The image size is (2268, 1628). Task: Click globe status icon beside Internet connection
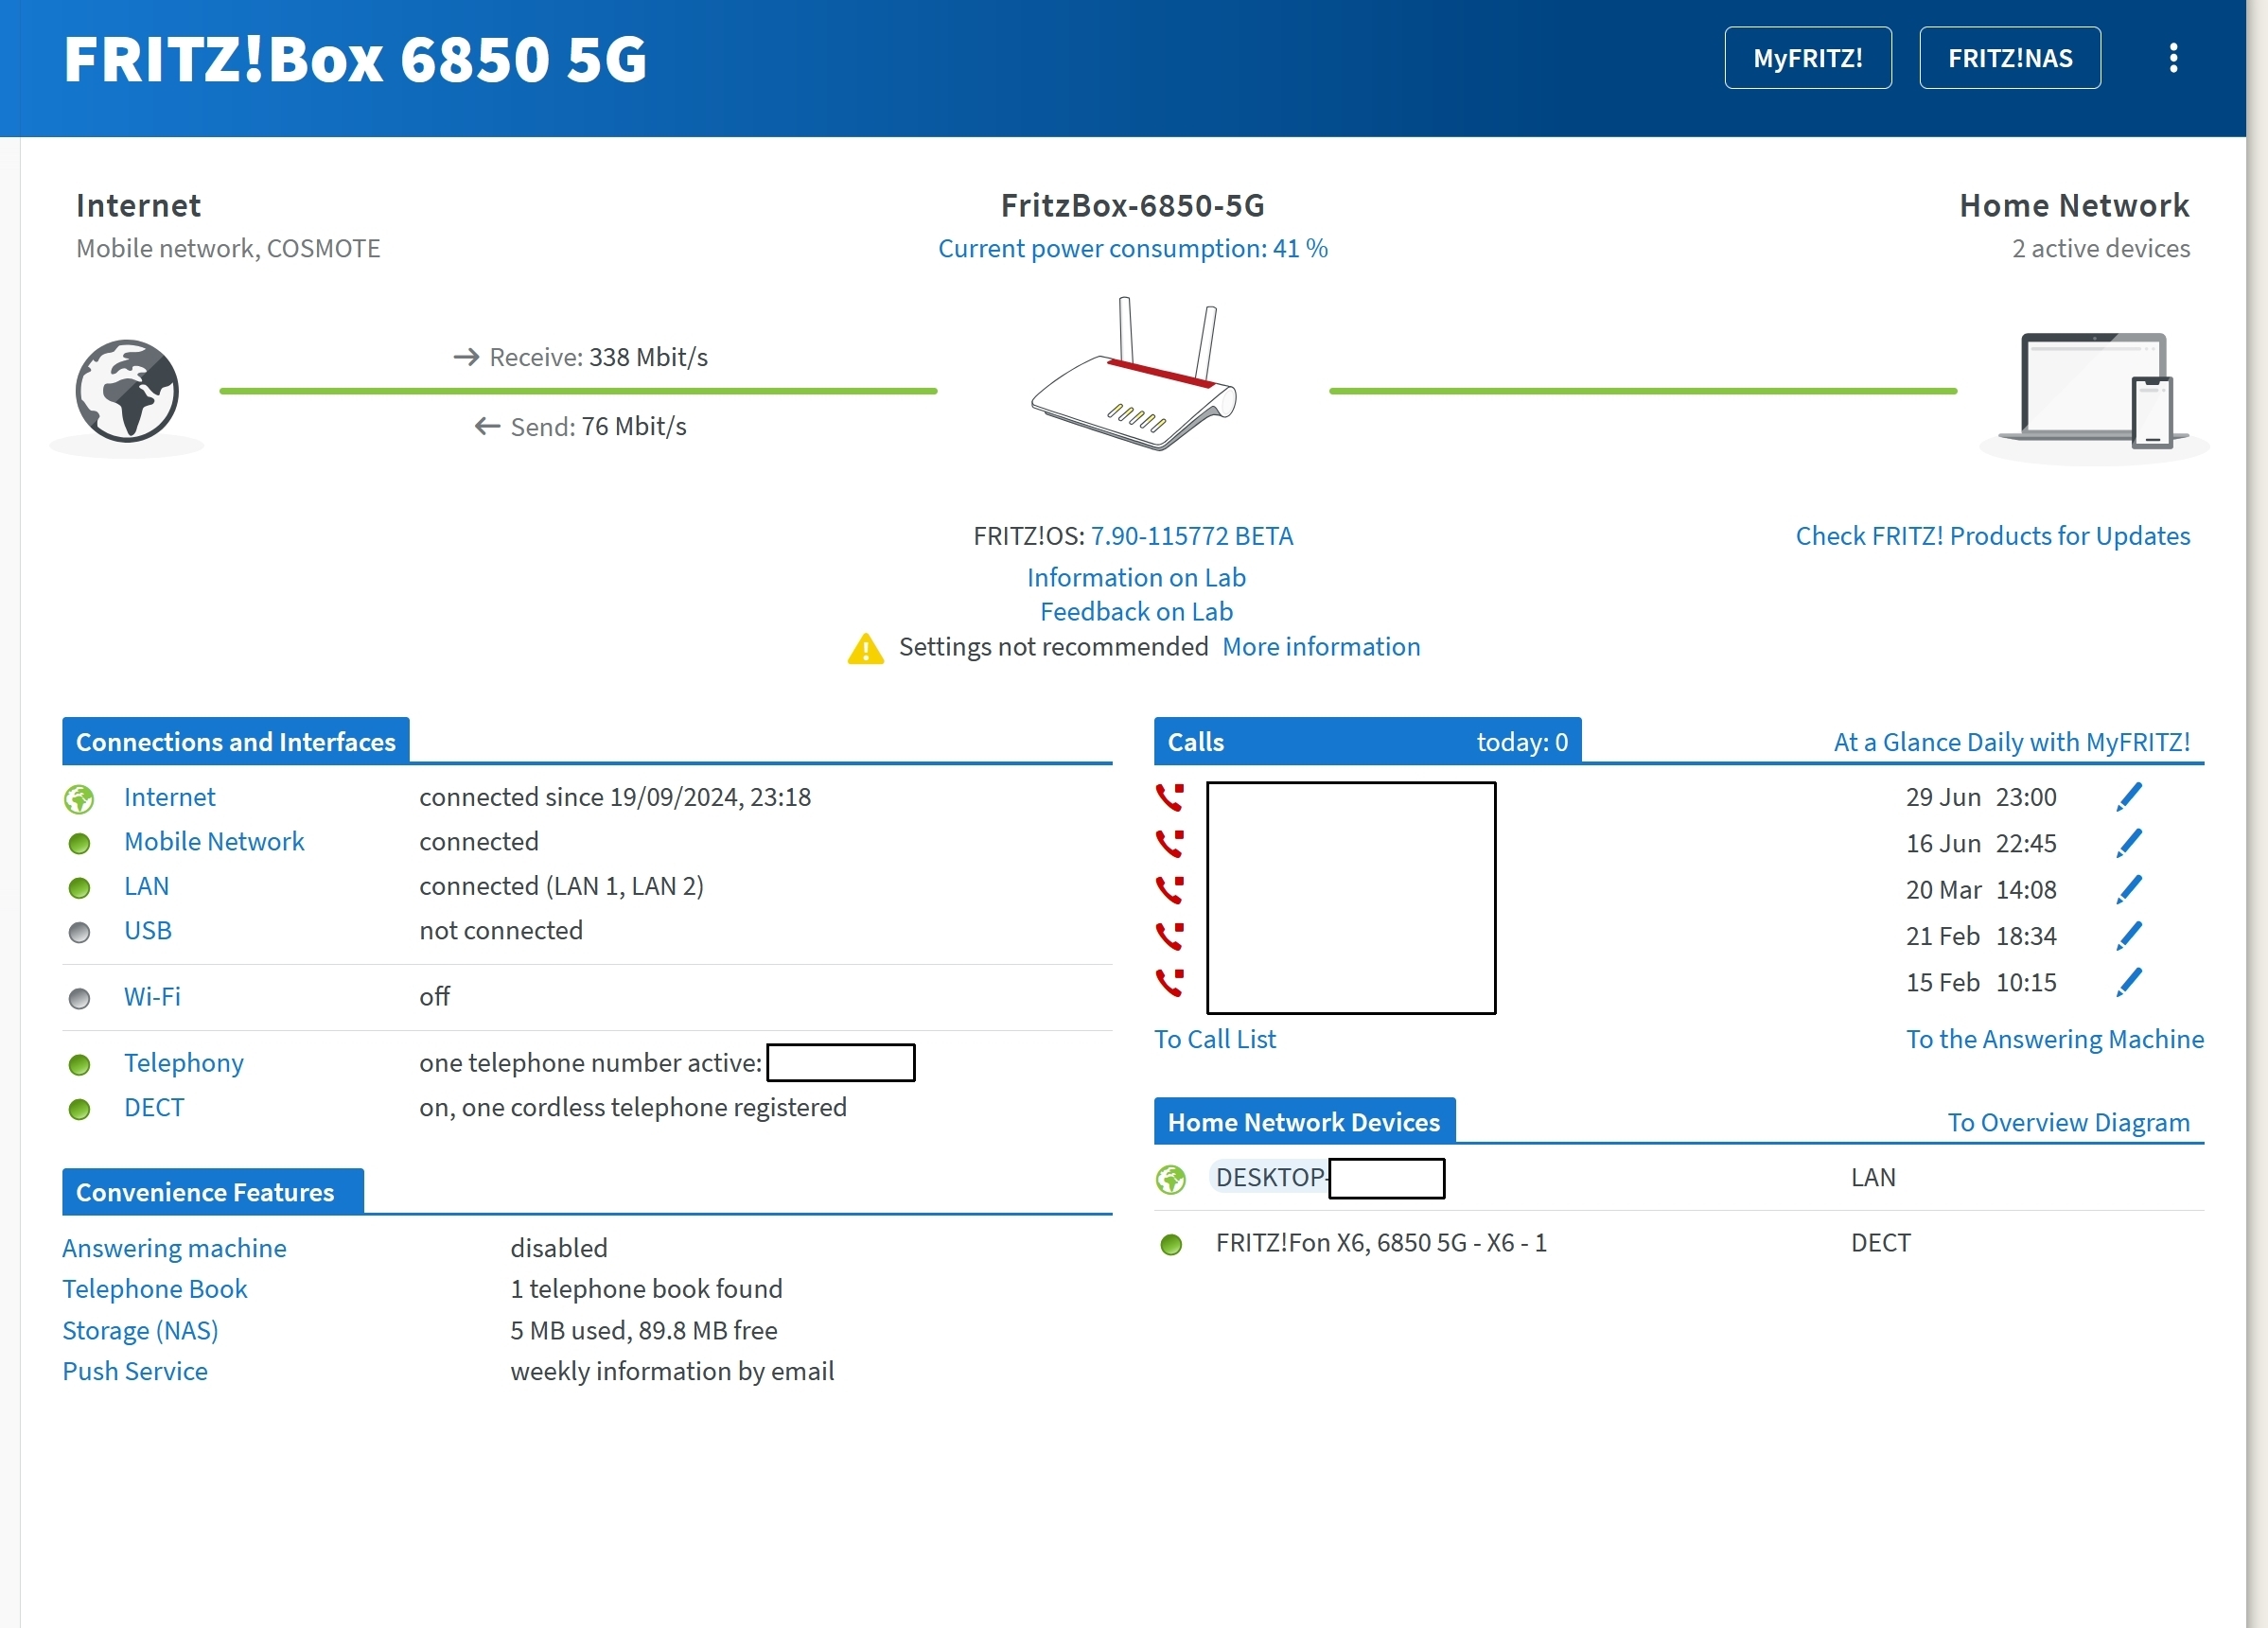point(79,799)
